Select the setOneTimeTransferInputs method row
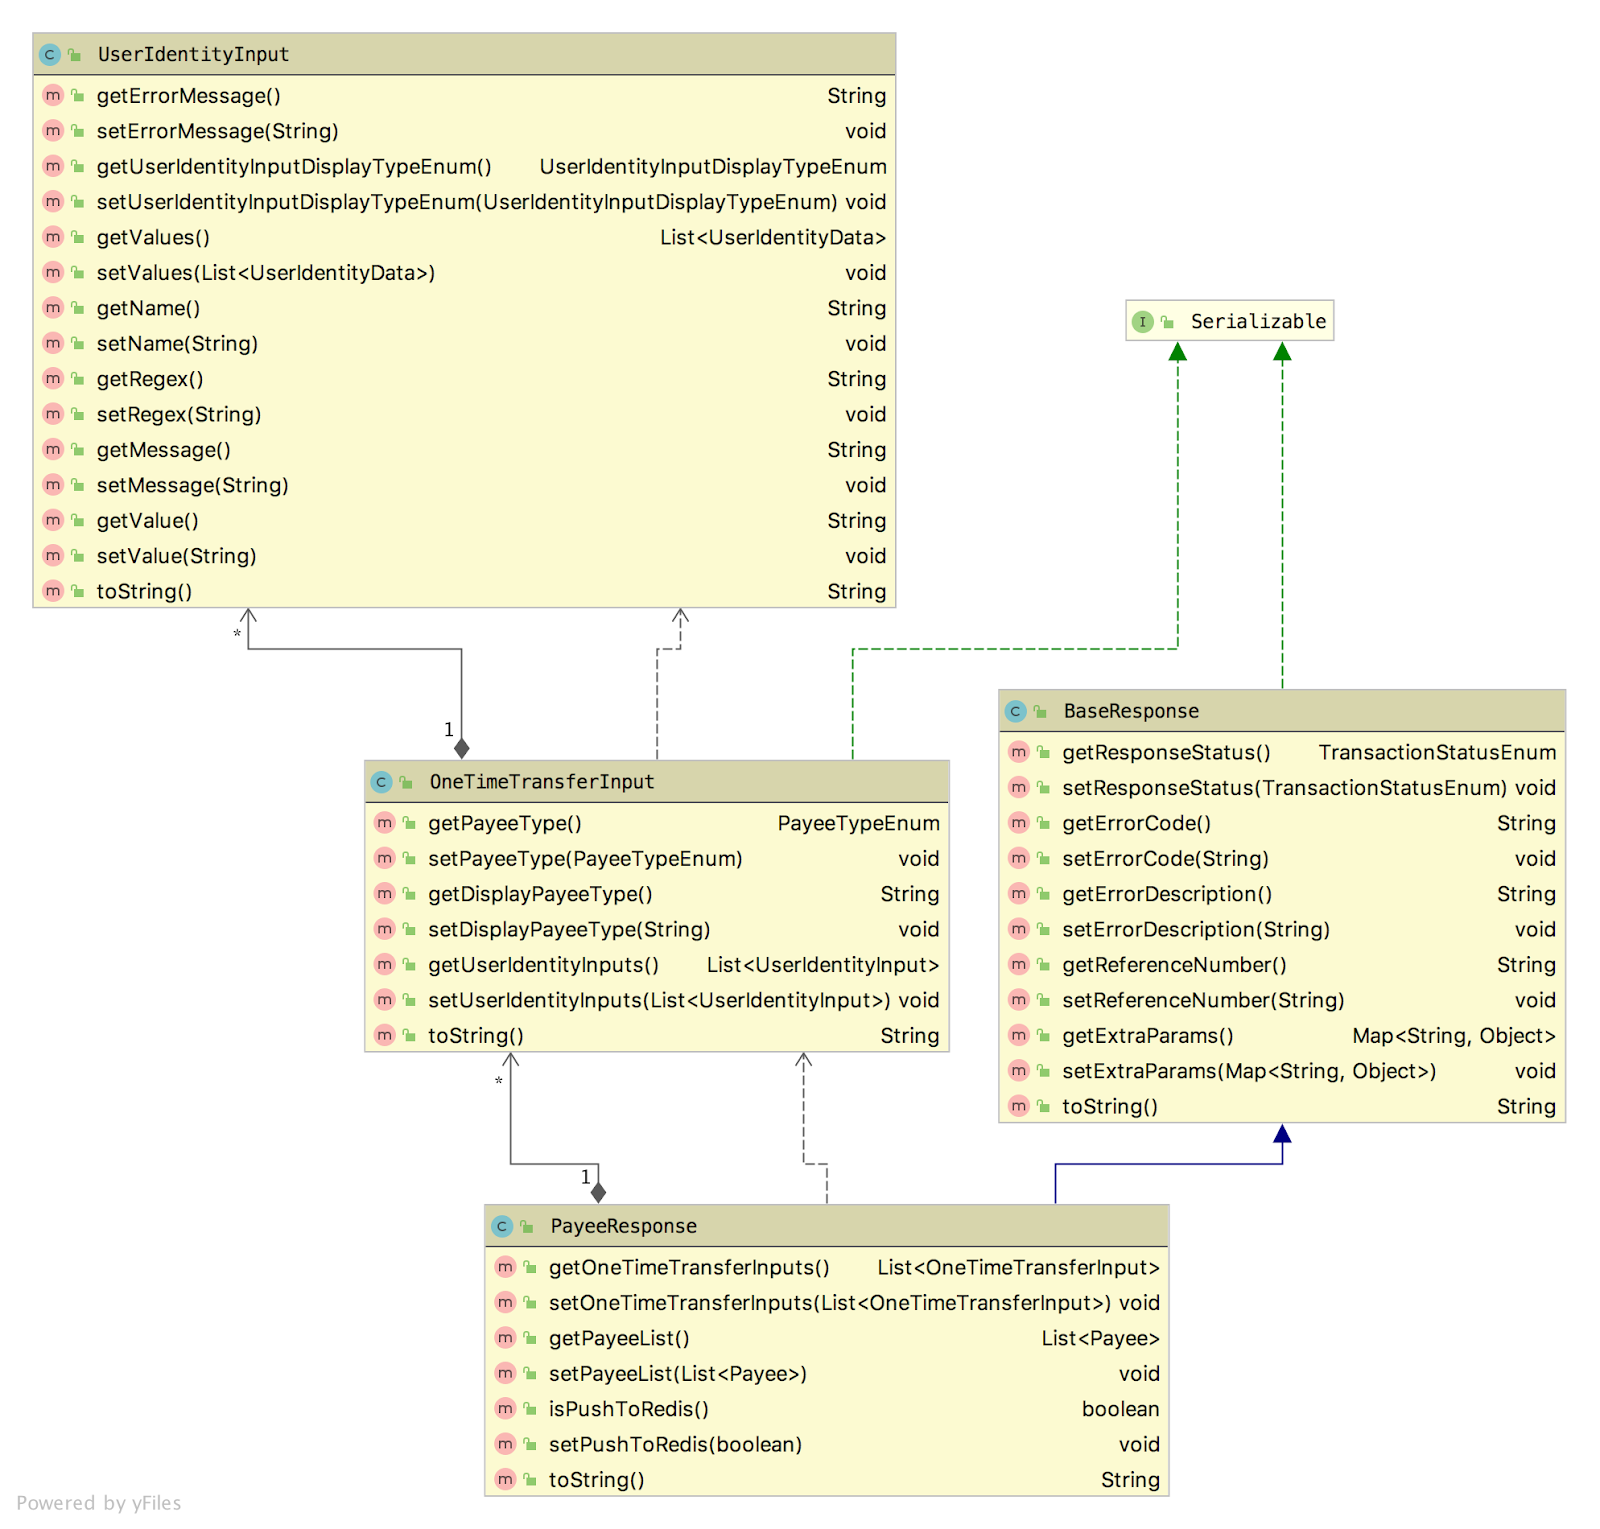The image size is (1600, 1529). click(x=827, y=1303)
